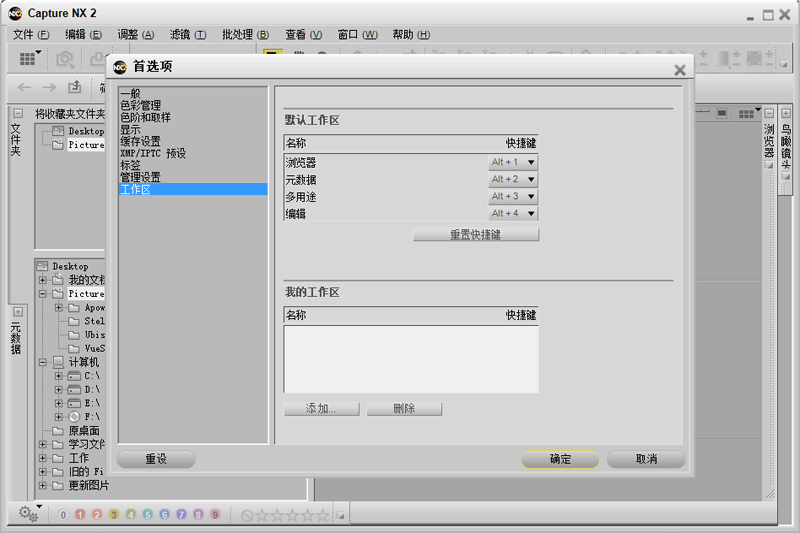Open the thumbnail grid view dropdown

[749, 113]
